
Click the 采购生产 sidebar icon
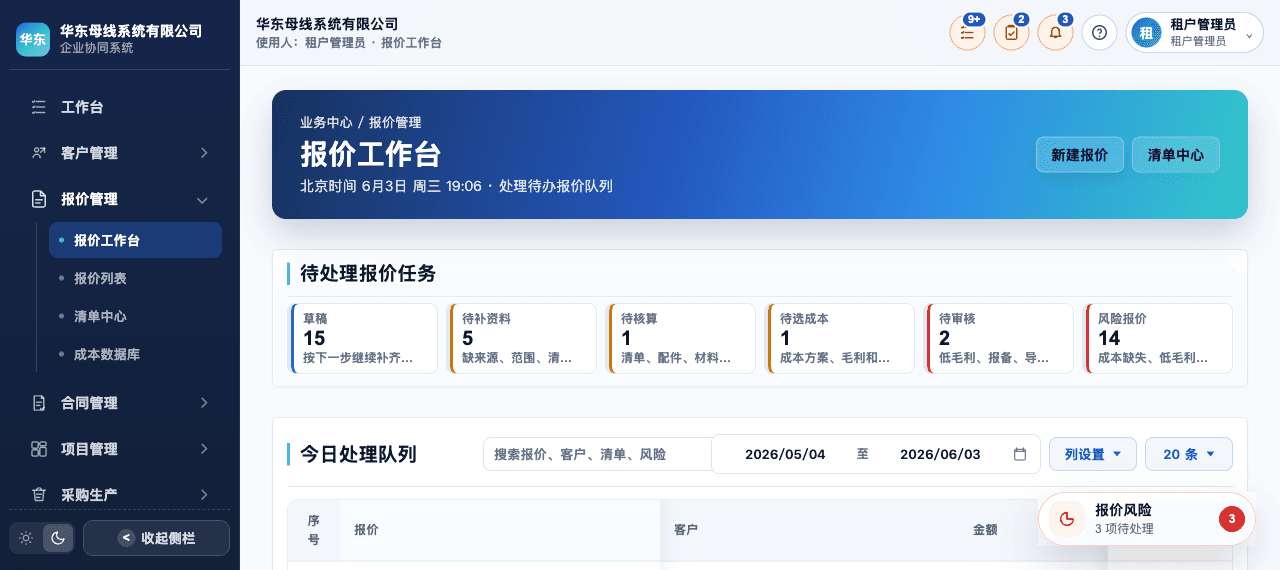[x=39, y=494]
